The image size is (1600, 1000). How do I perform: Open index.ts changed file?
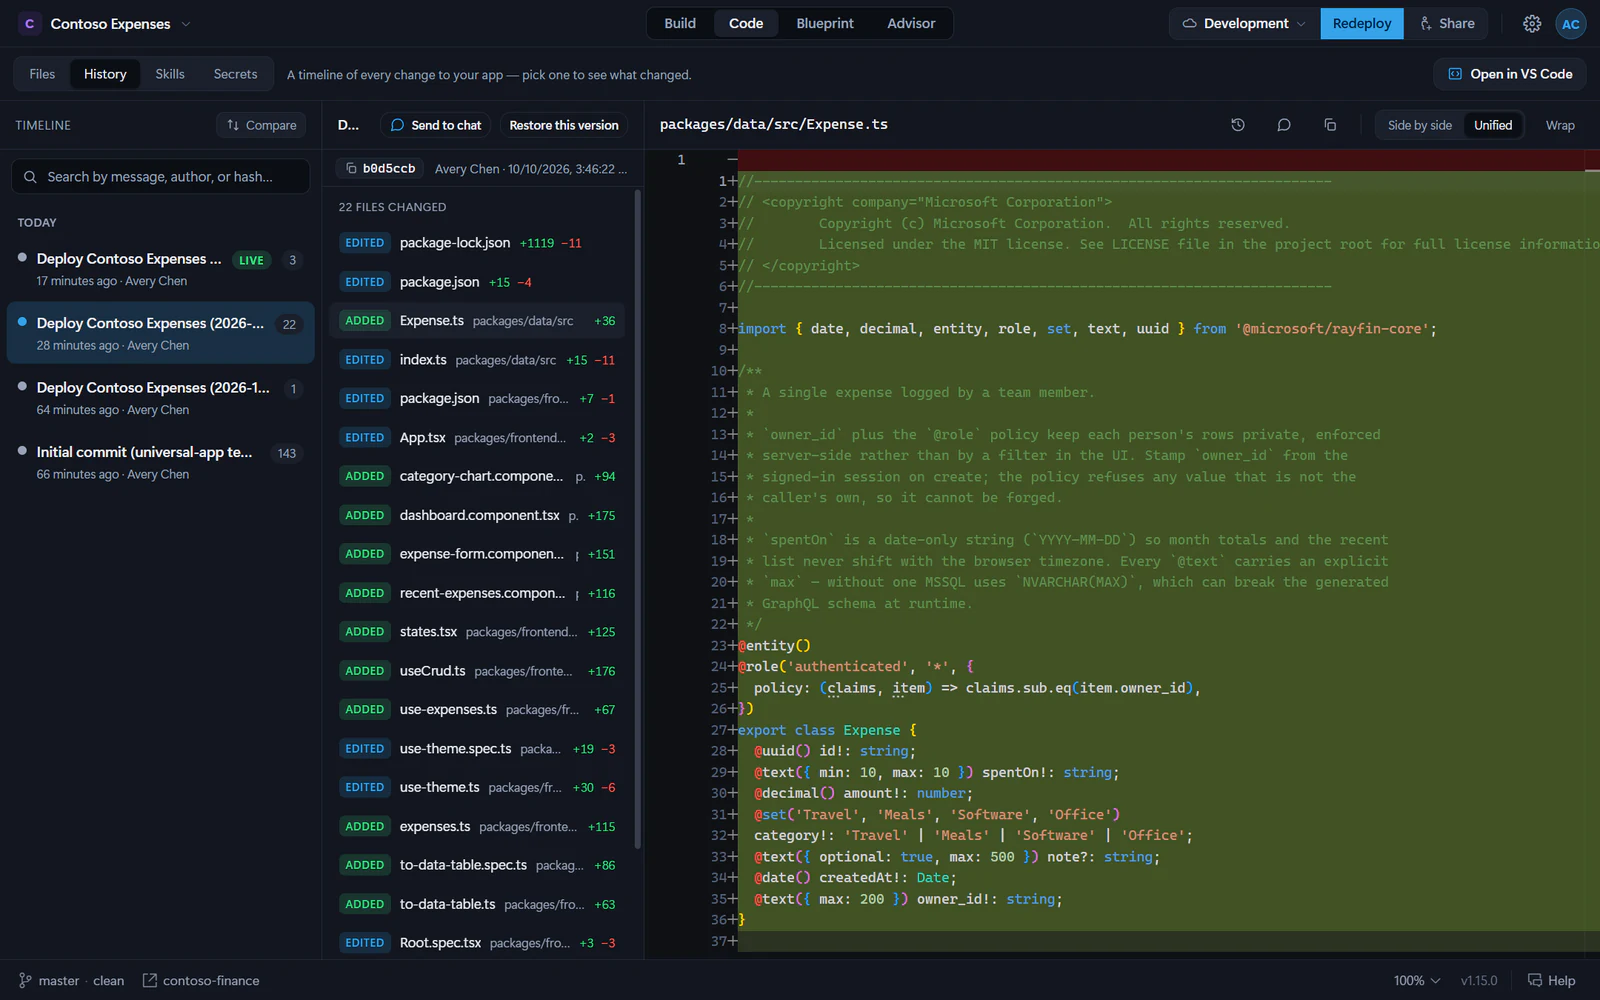point(478,360)
